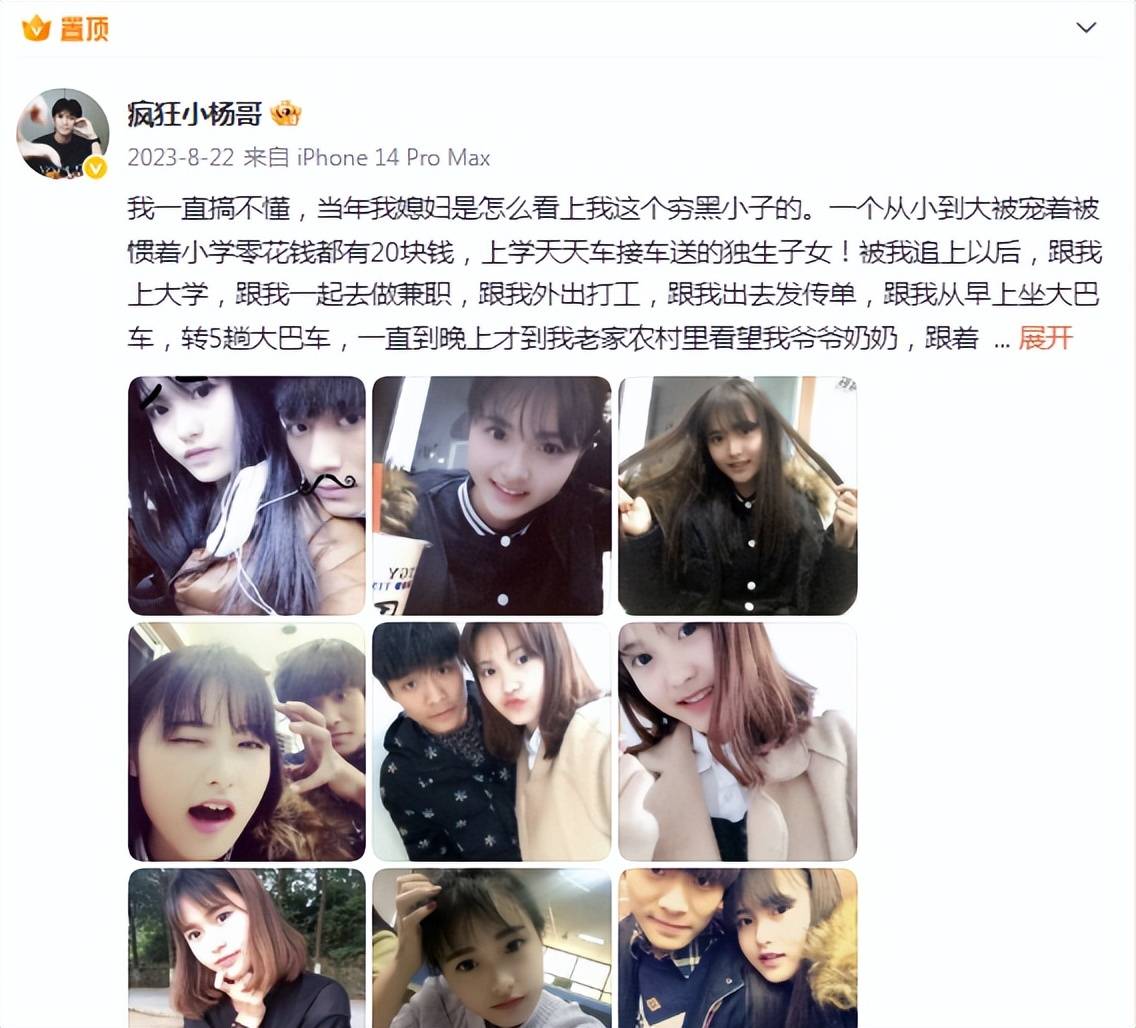Image resolution: width=1136 pixels, height=1028 pixels.
Task: Expand full post with 展开
Action: (x=1045, y=338)
